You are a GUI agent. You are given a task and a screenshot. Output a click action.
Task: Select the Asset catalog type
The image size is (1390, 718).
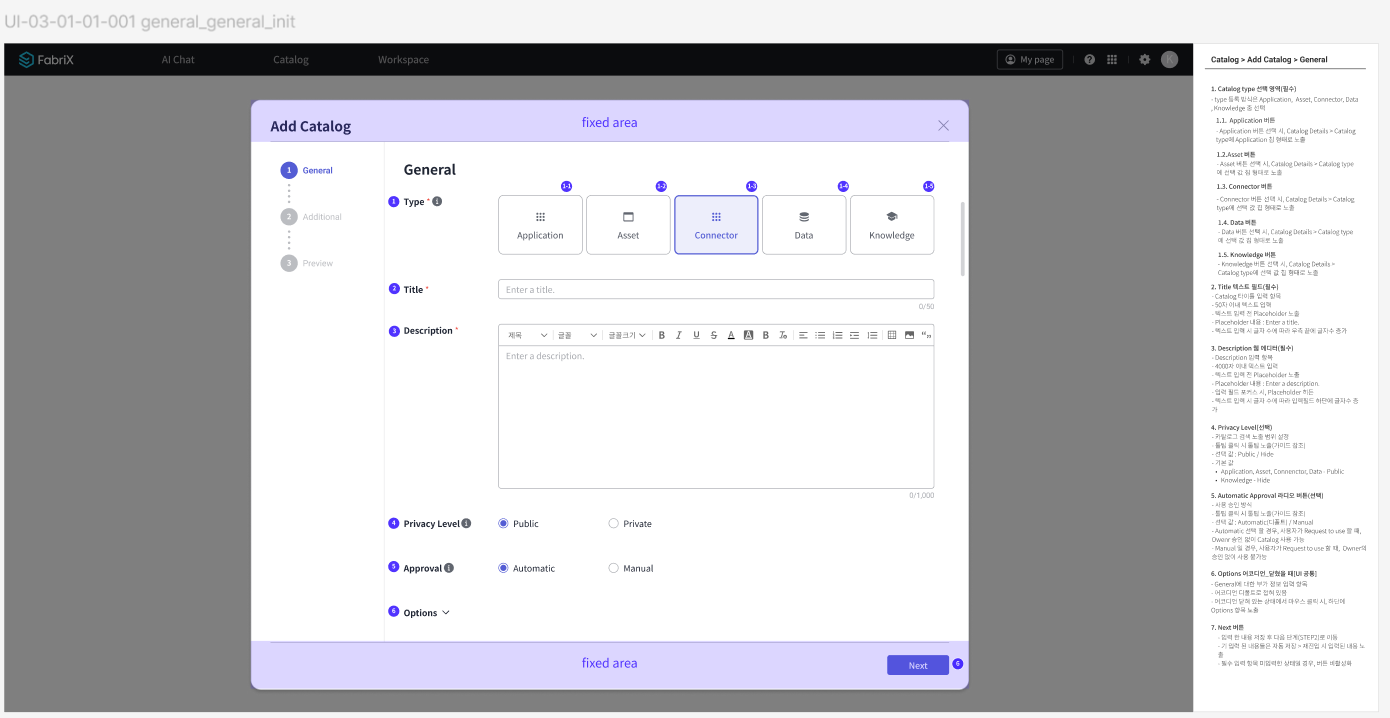(x=628, y=225)
